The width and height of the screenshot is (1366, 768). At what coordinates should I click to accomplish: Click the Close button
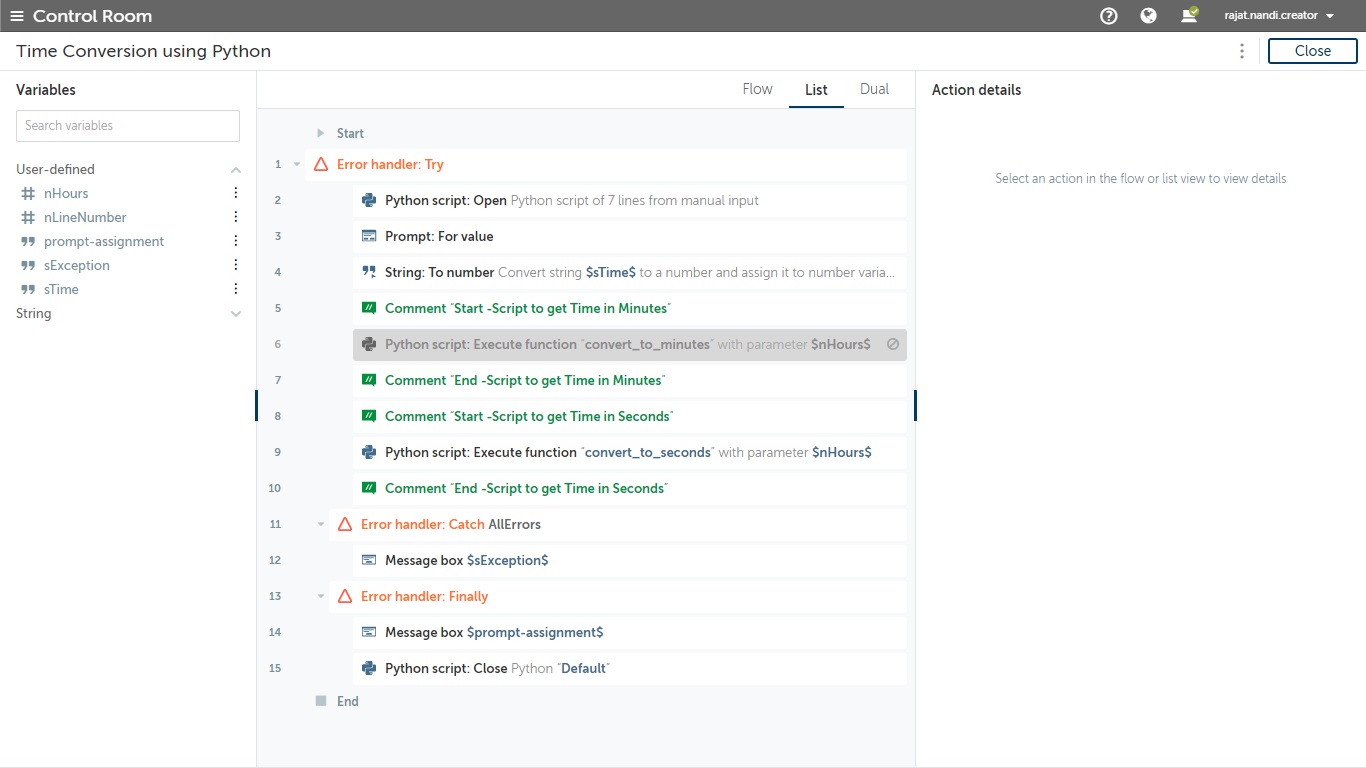1312,51
